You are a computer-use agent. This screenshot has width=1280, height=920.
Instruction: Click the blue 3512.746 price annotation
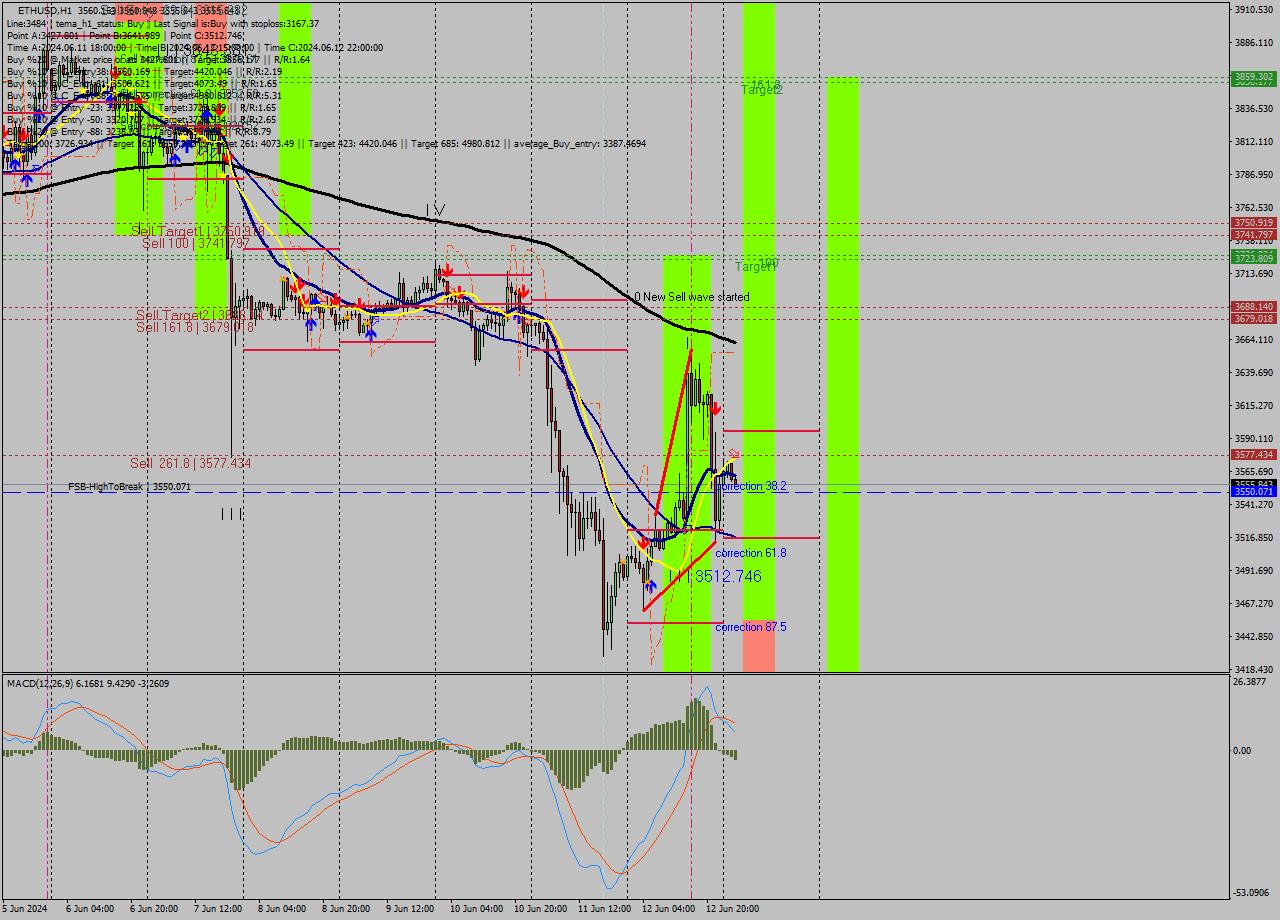(727, 576)
